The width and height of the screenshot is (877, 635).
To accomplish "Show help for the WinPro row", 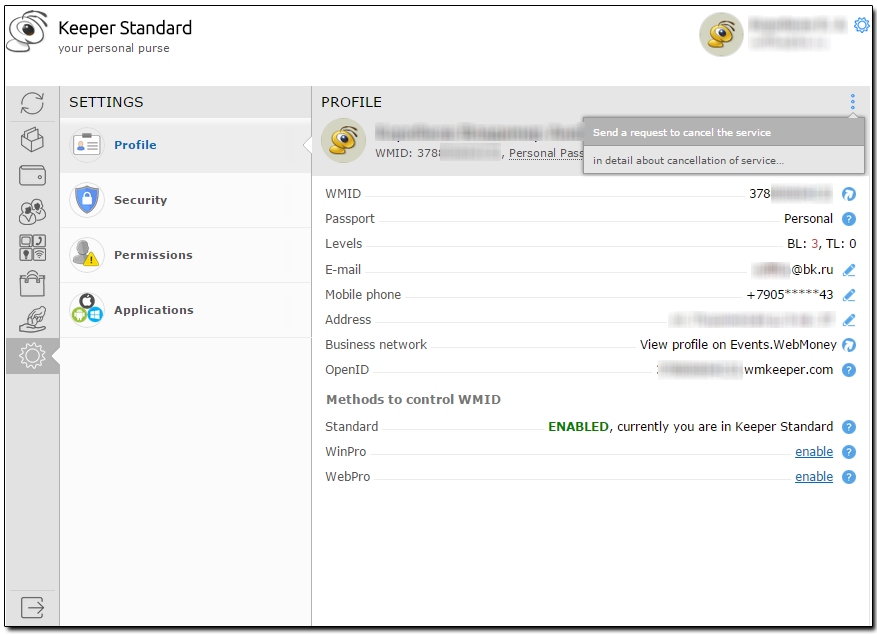I will tap(848, 452).
